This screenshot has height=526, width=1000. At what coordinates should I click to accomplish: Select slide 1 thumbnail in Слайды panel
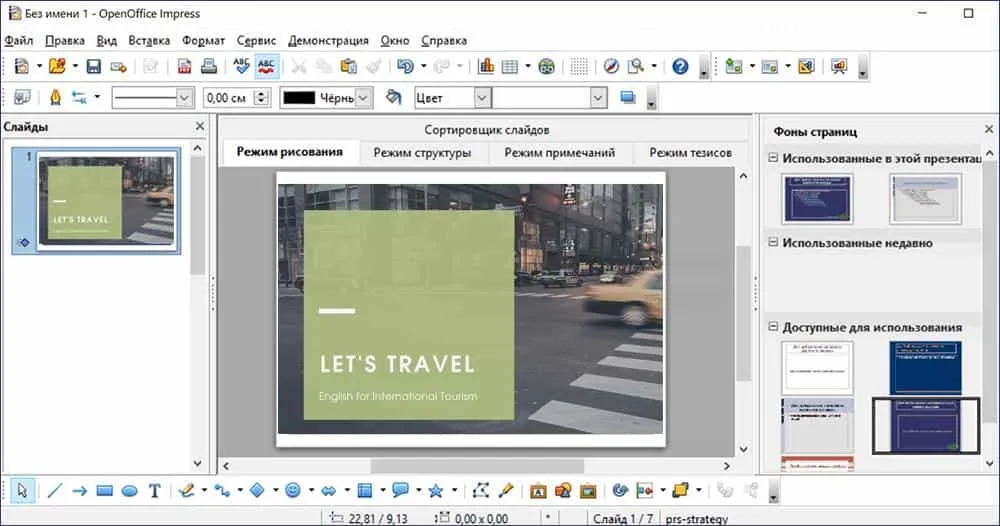[x=107, y=201]
